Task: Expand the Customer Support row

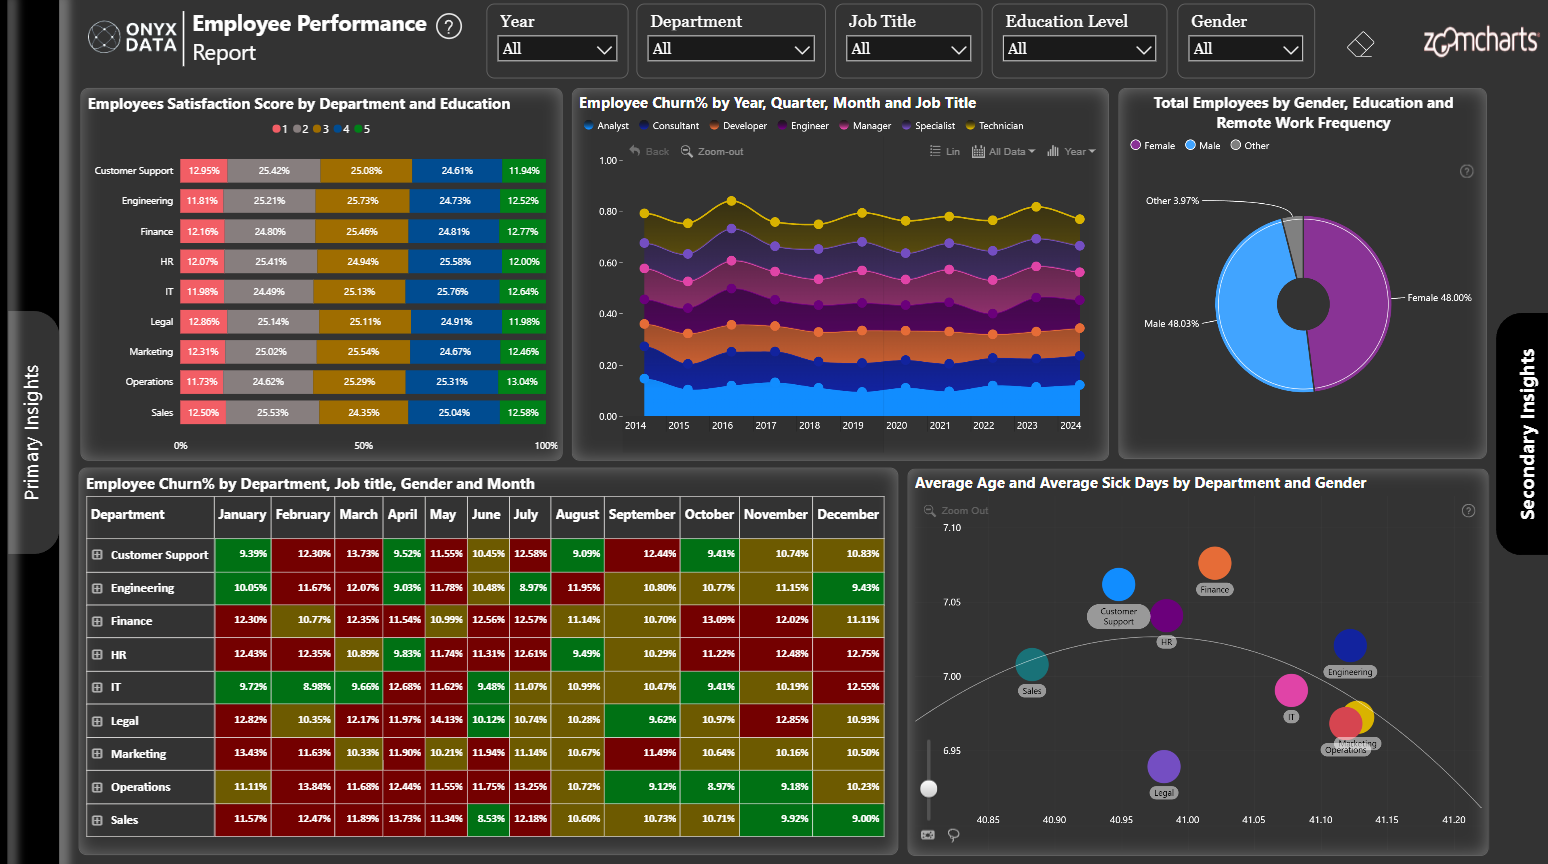Action: (x=97, y=555)
